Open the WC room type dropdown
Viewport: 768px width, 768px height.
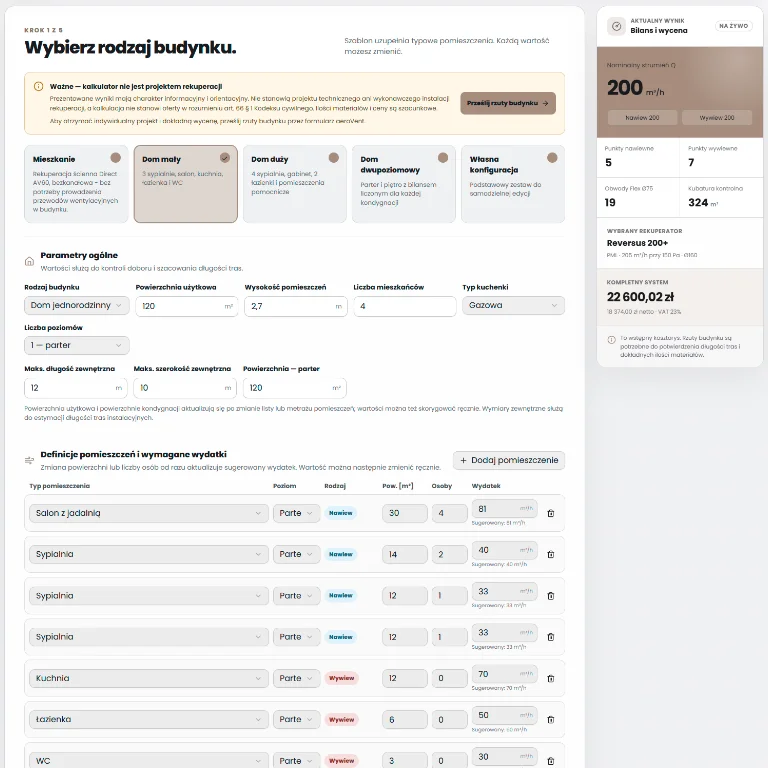point(149,761)
